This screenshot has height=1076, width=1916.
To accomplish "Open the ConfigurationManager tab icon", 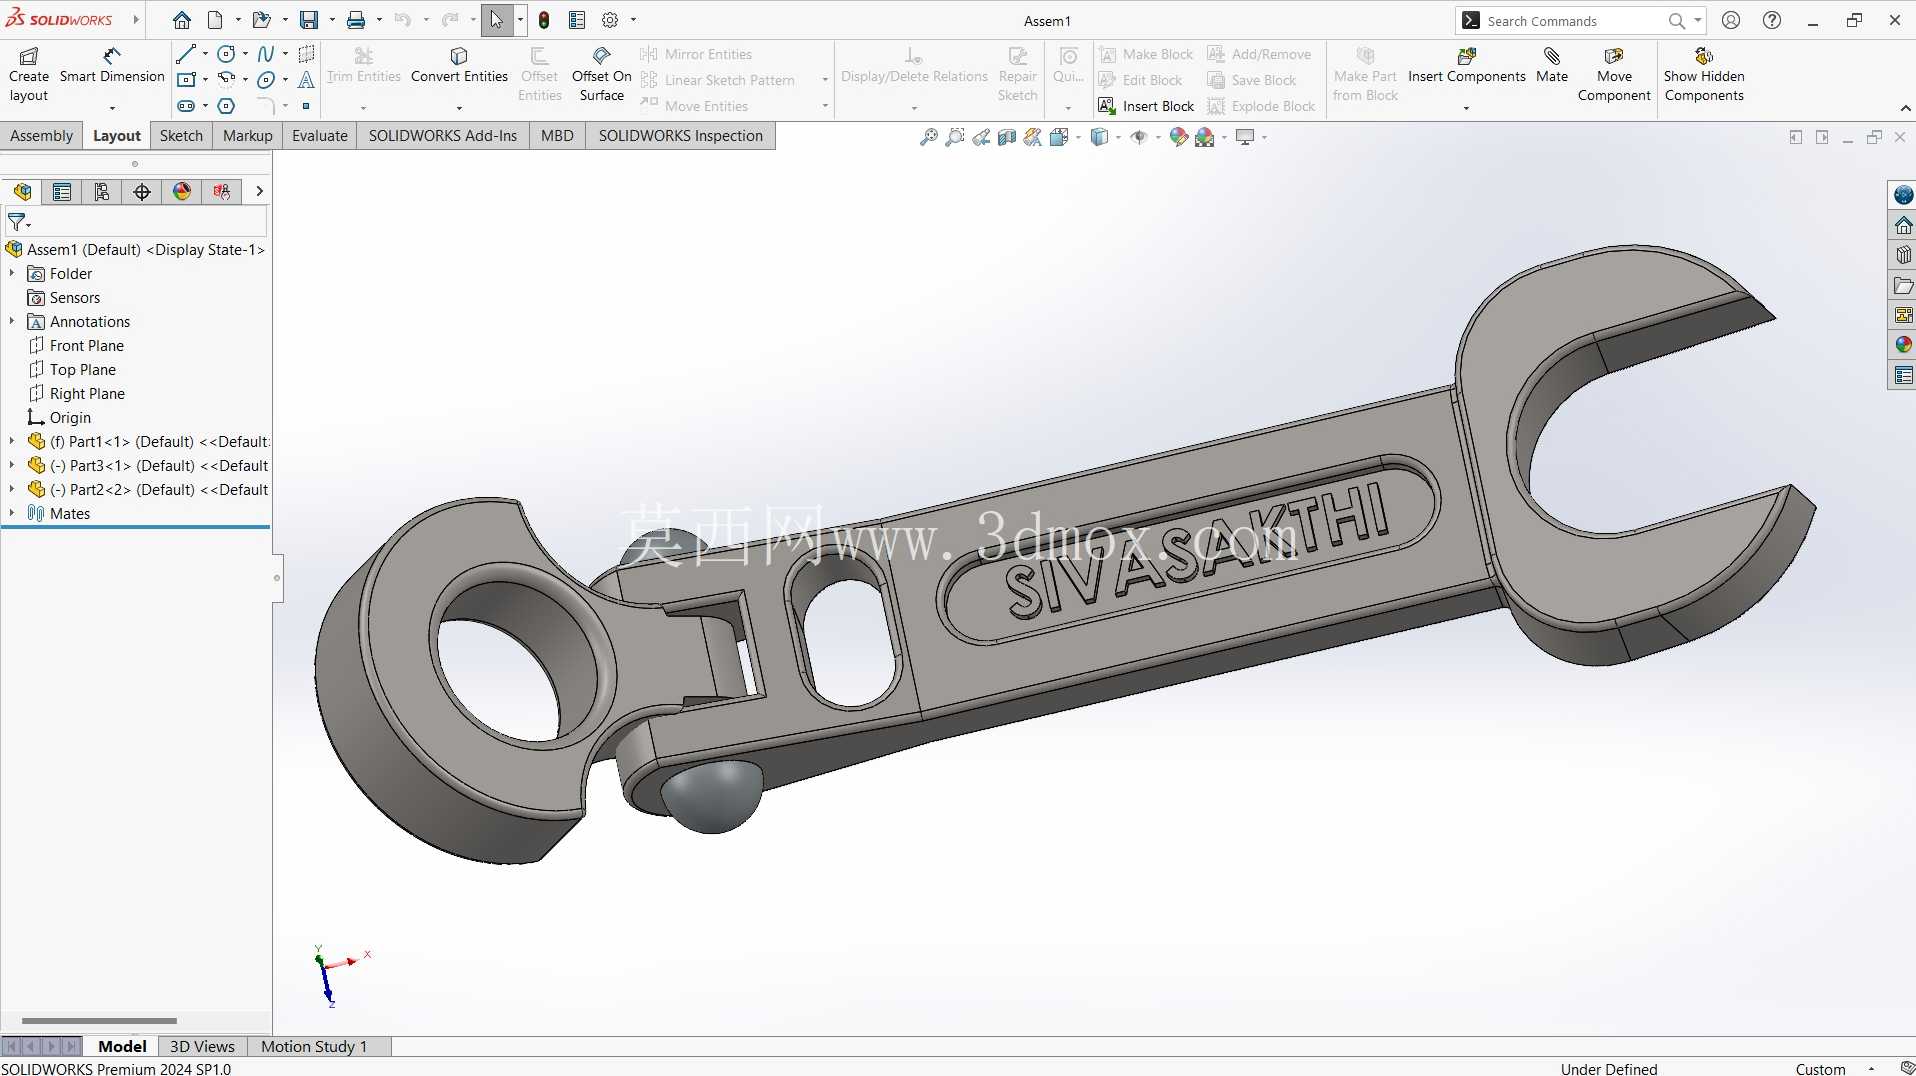I will (102, 191).
